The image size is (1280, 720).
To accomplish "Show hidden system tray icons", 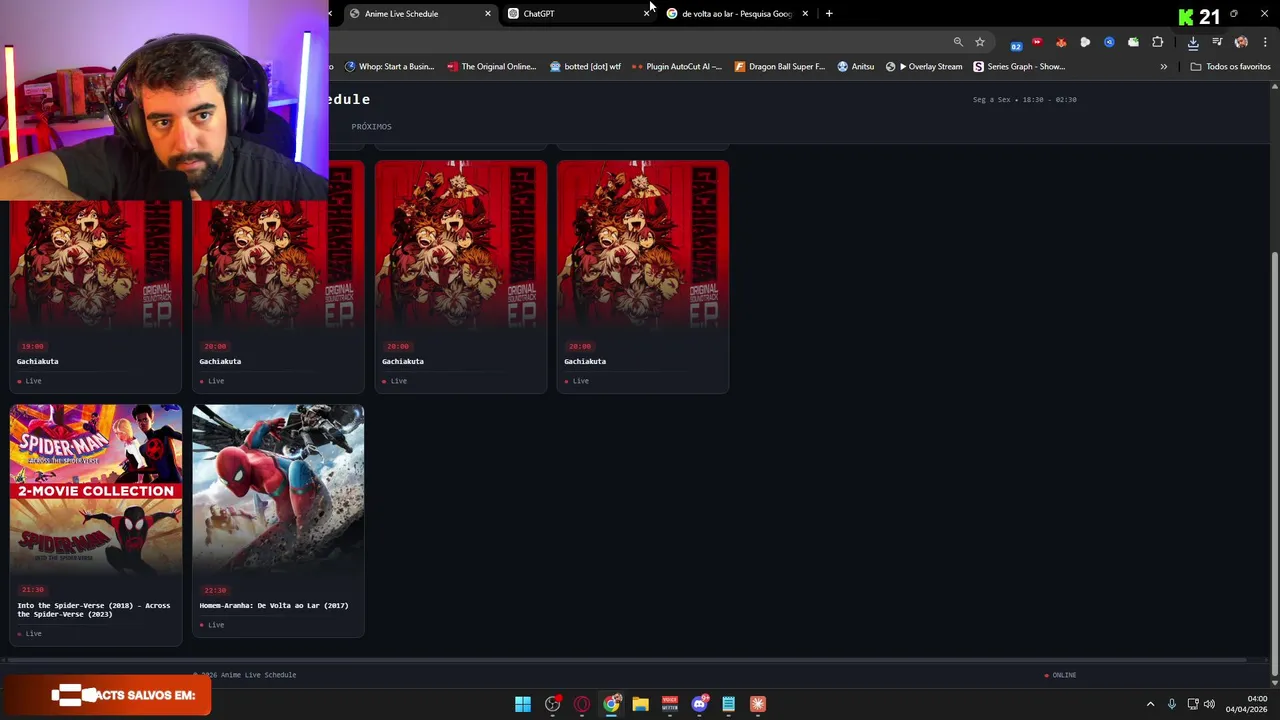I will (x=1150, y=704).
